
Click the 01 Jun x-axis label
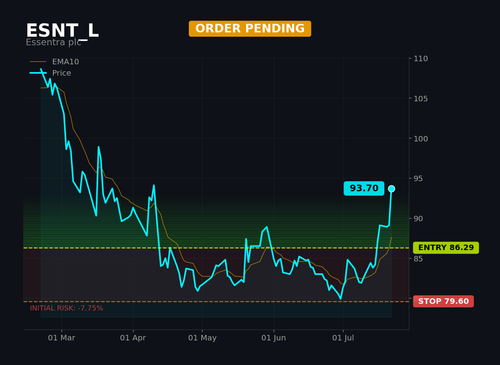274,338
